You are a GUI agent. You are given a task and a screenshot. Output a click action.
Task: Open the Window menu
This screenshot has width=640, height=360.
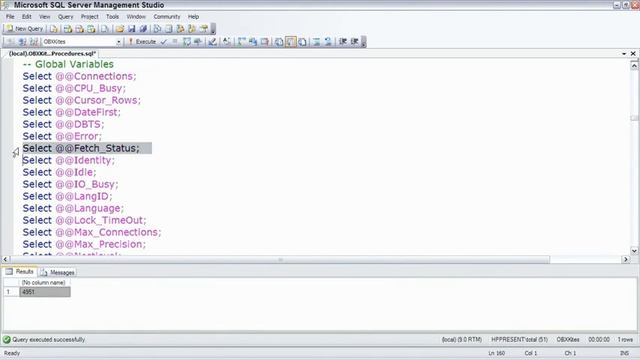click(136, 17)
